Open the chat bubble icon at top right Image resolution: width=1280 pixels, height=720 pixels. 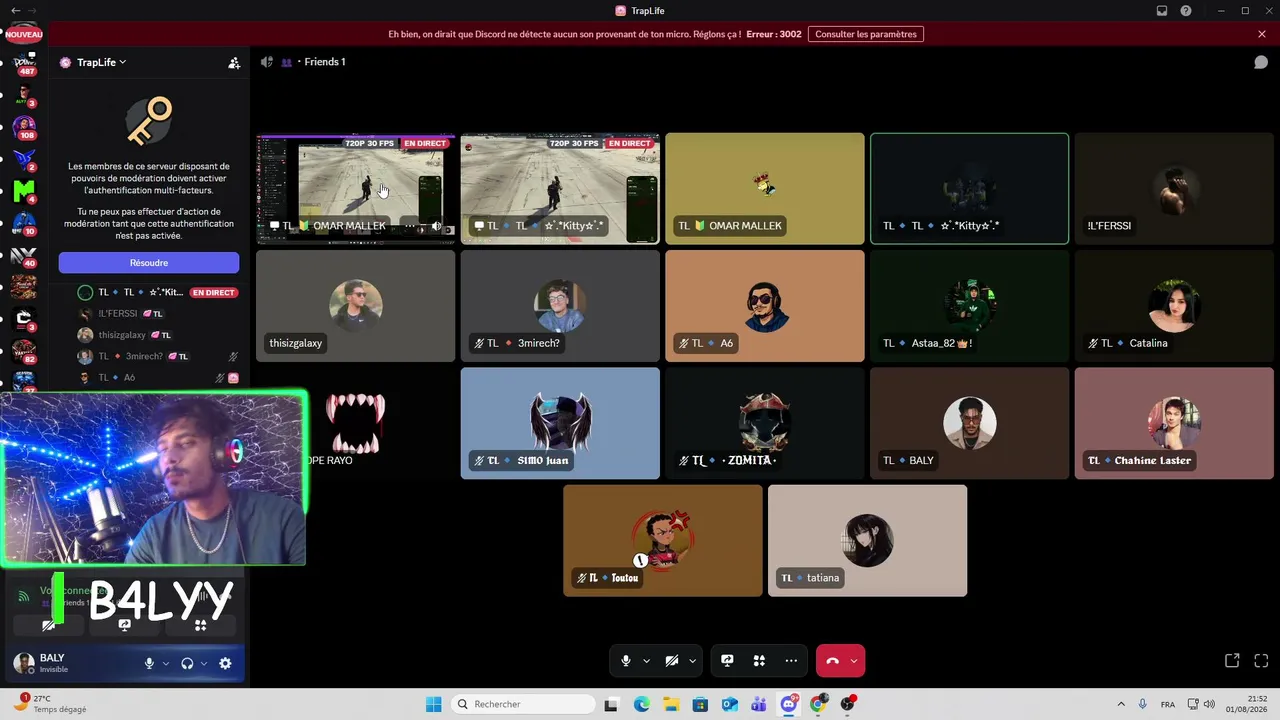point(1261,62)
